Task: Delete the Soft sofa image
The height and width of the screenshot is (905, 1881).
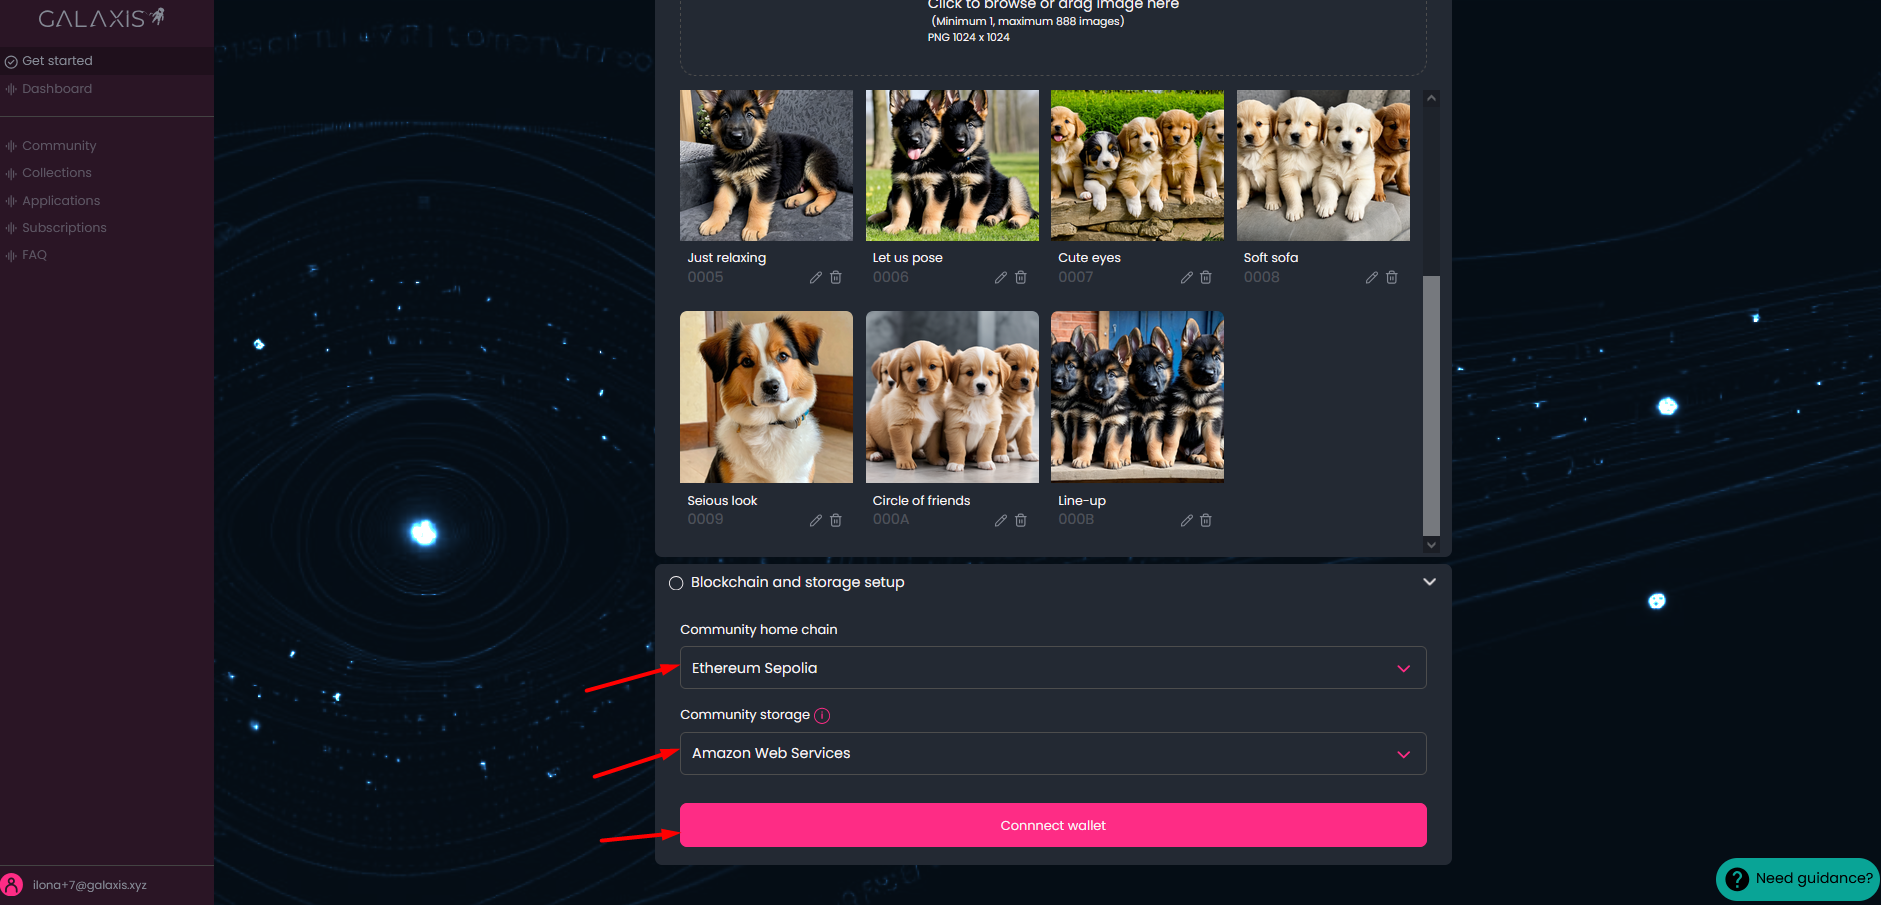Action: (x=1391, y=278)
